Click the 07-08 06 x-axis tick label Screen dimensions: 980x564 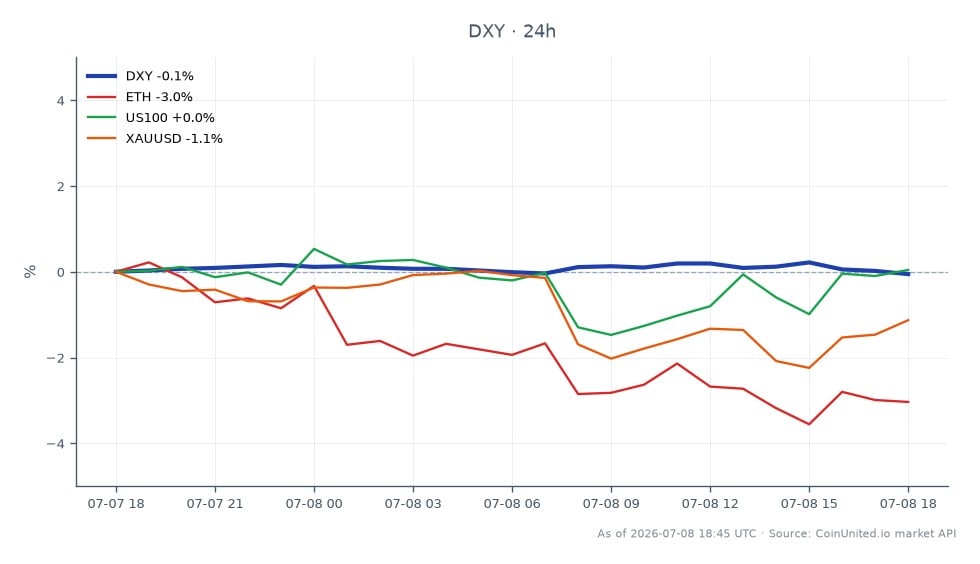coord(512,504)
